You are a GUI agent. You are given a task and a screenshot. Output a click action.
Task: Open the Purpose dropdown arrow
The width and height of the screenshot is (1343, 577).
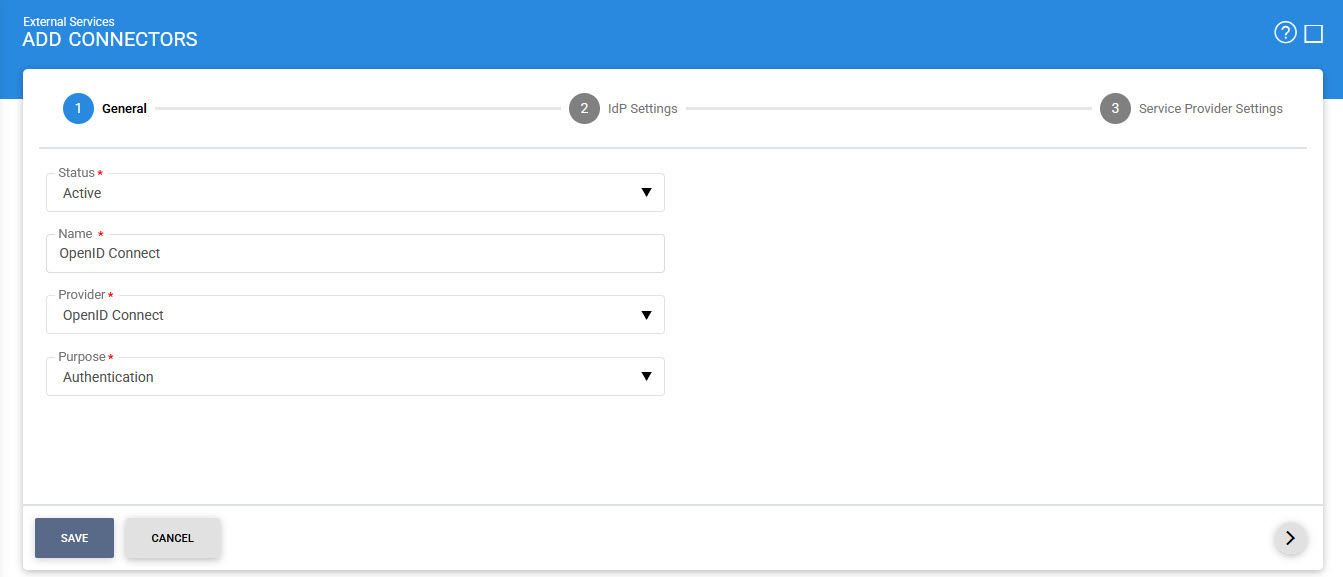click(x=646, y=377)
